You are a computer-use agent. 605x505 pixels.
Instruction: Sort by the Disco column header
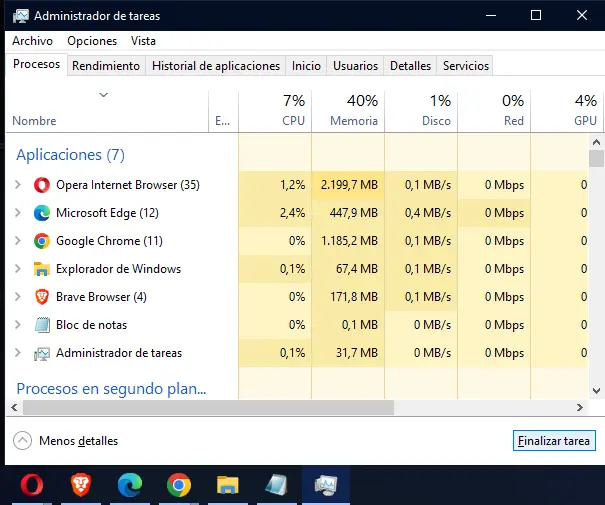[421, 111]
